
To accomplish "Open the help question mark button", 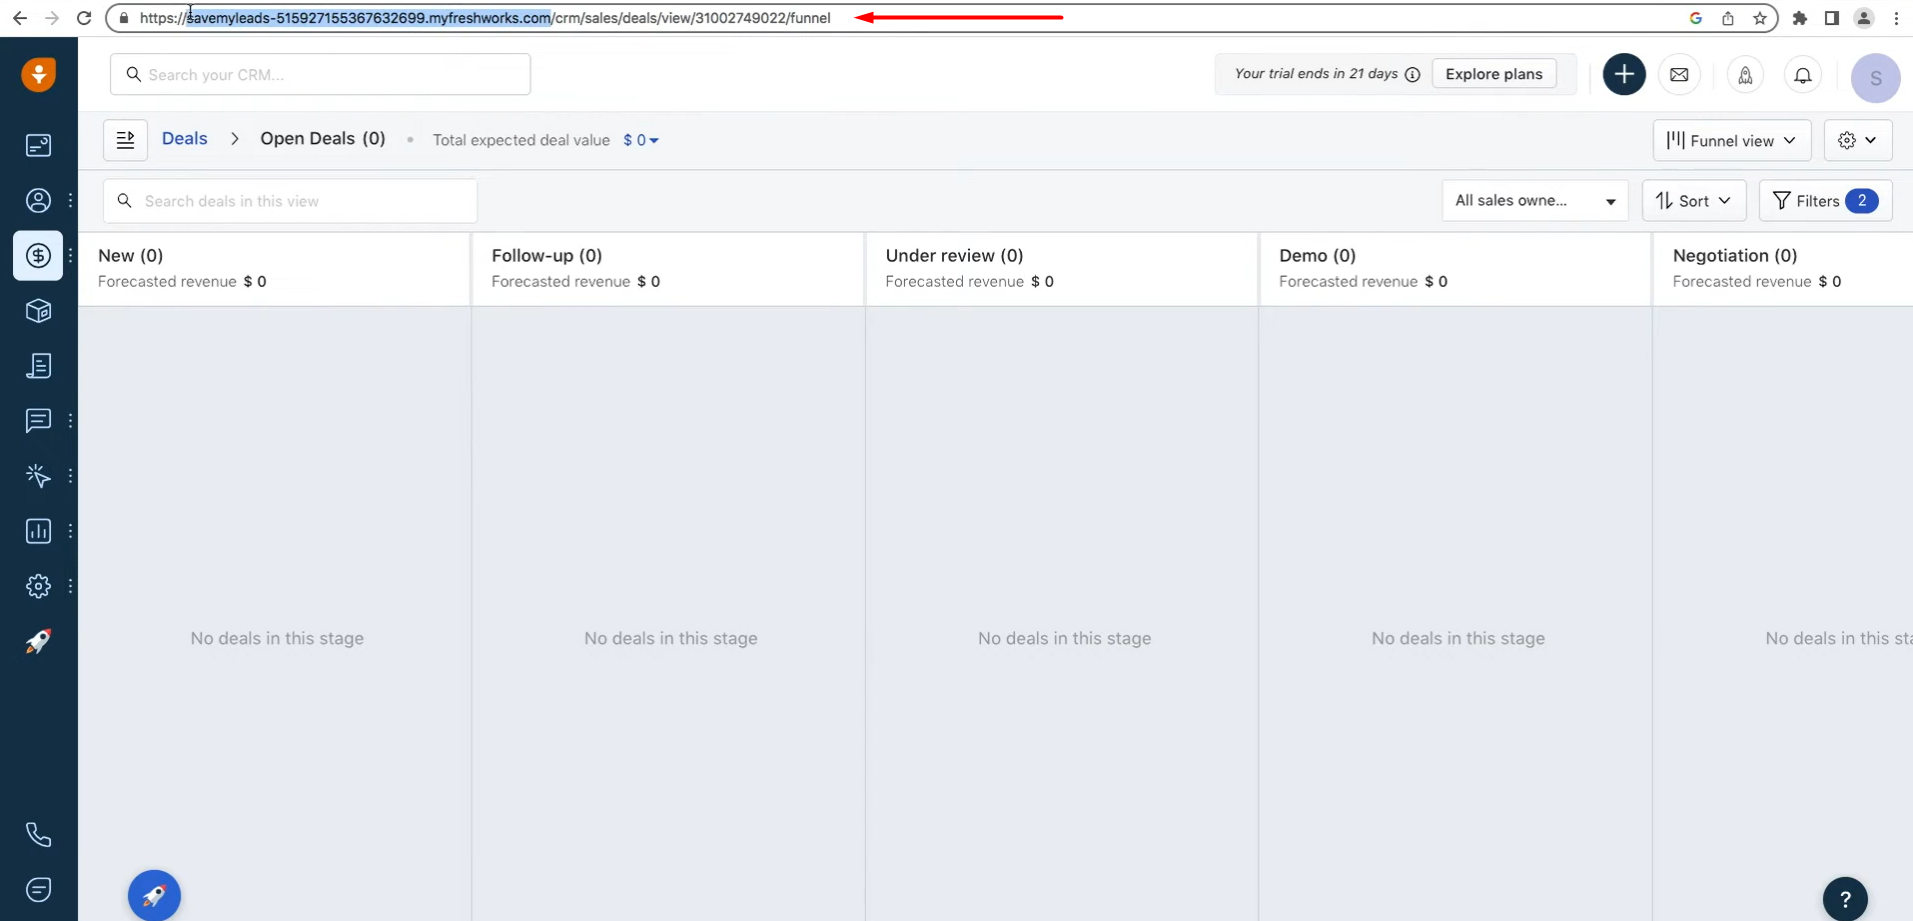I will (1845, 899).
